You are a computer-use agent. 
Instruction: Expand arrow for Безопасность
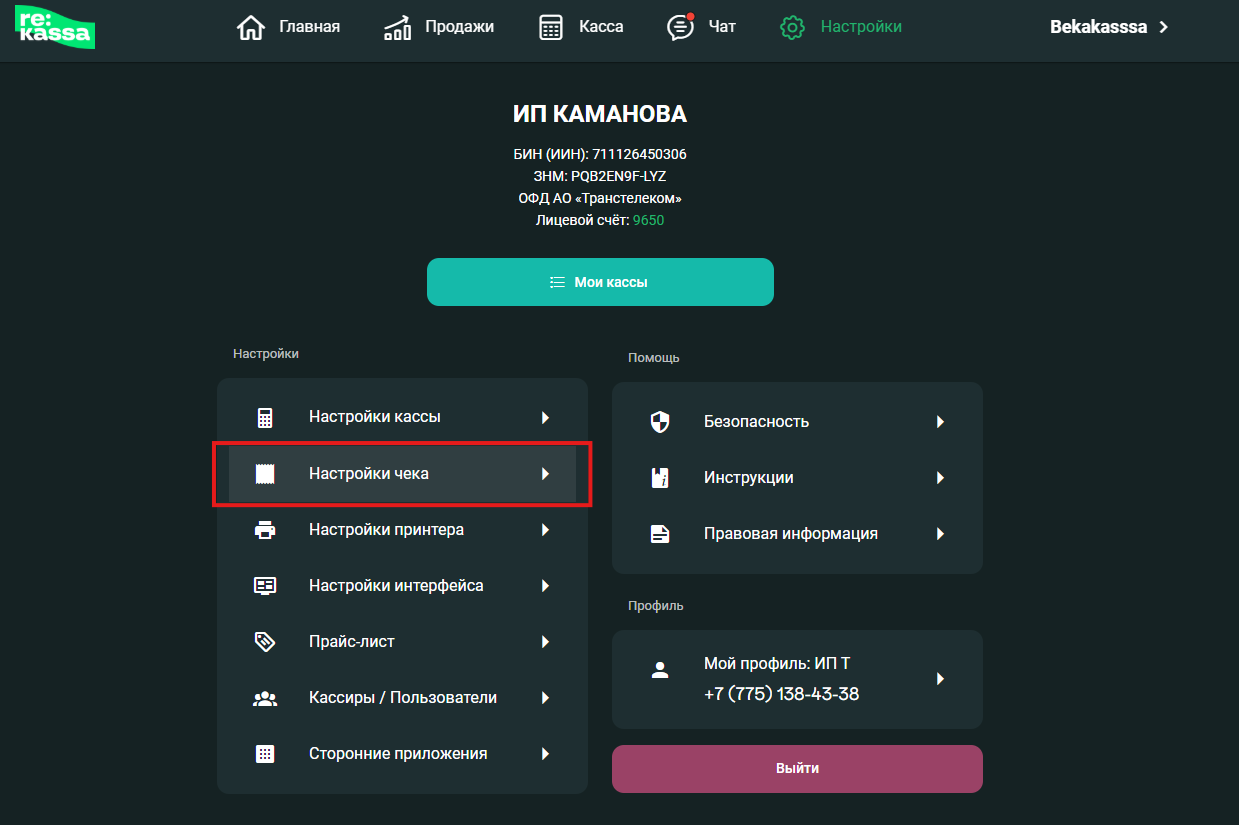click(x=940, y=422)
